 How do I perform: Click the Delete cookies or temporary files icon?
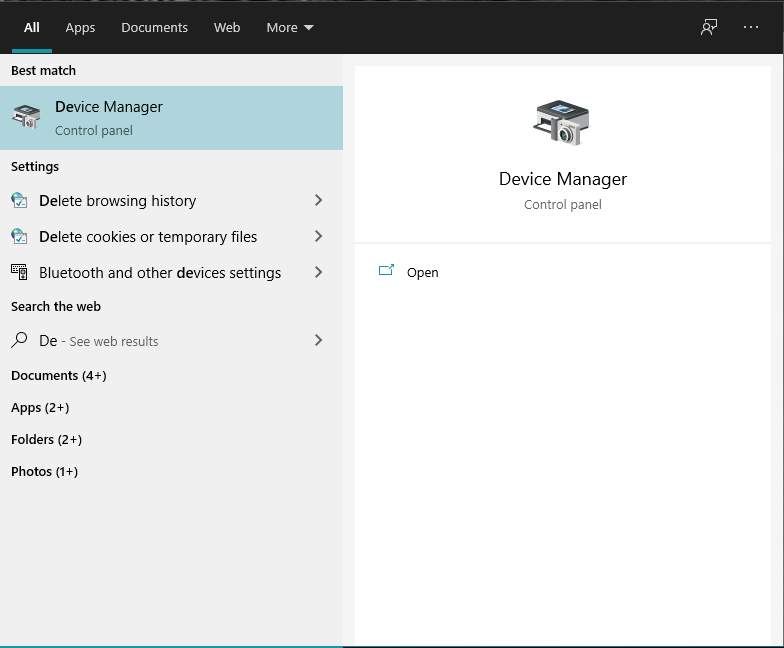pos(19,236)
